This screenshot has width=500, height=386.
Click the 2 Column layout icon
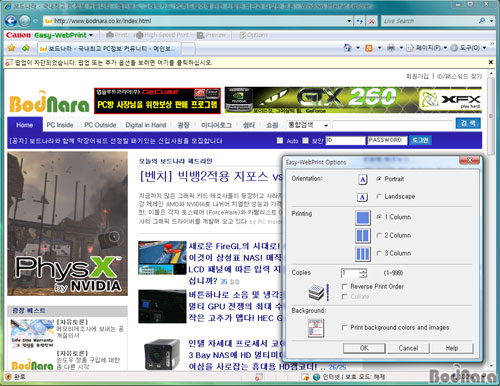pos(363,235)
